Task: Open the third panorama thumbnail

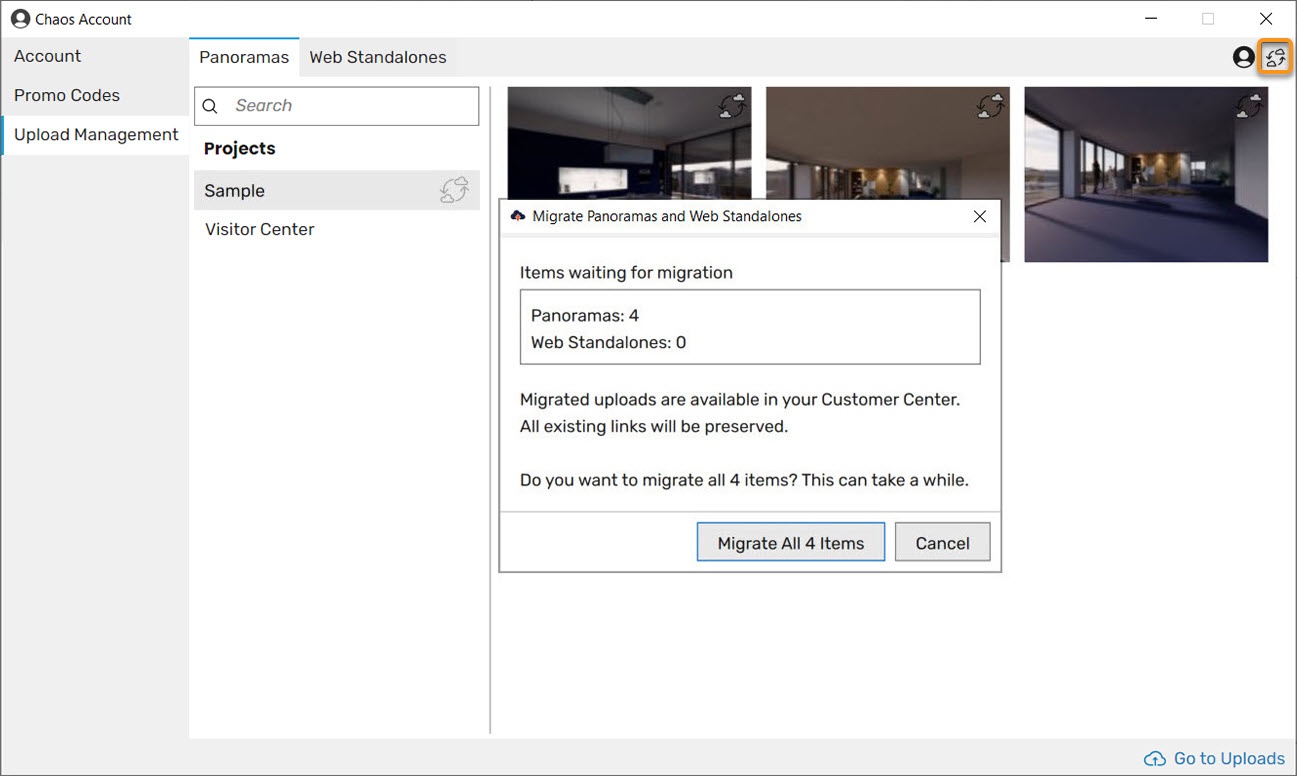Action: coord(1146,174)
